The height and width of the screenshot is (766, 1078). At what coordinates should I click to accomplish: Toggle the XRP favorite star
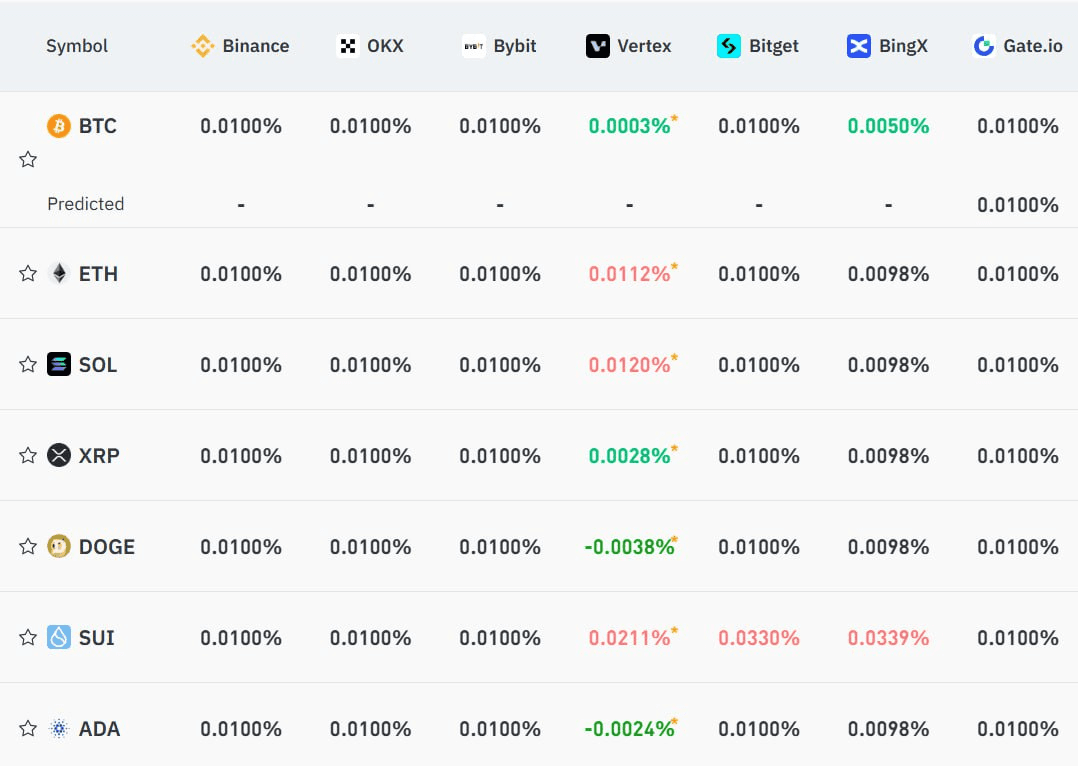click(28, 455)
